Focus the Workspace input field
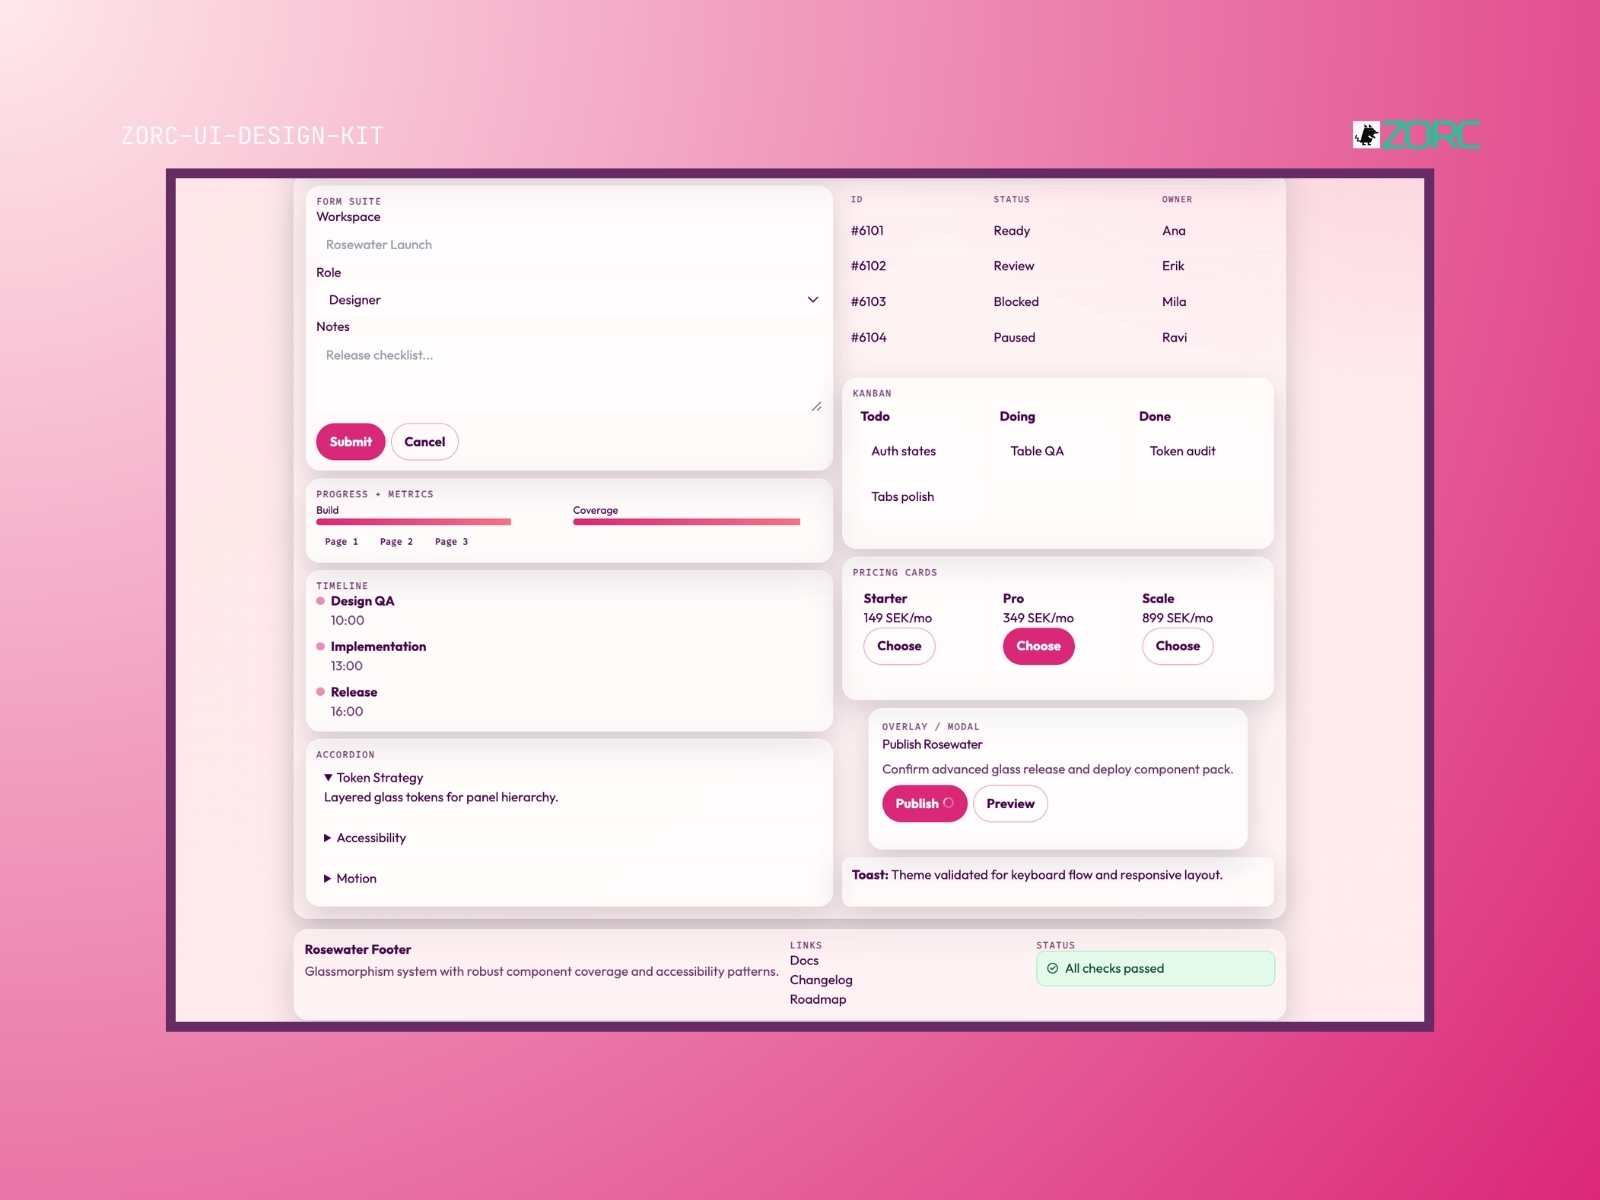Image resolution: width=1600 pixels, height=1200 pixels. [569, 245]
